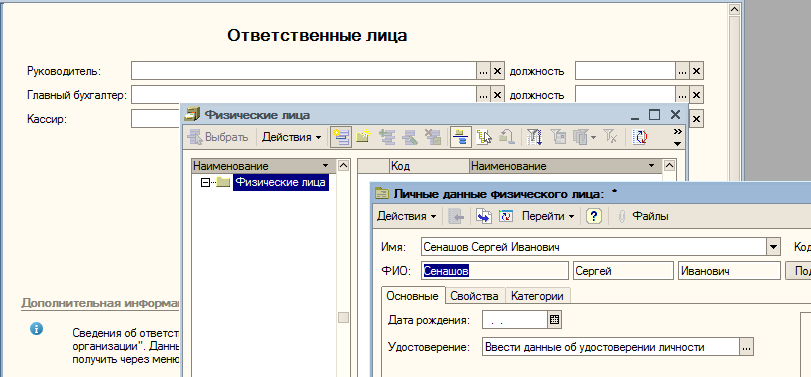Click the Имя field with Сенашов Сергей Иванович
The width and height of the screenshot is (811, 377).
coord(594,247)
